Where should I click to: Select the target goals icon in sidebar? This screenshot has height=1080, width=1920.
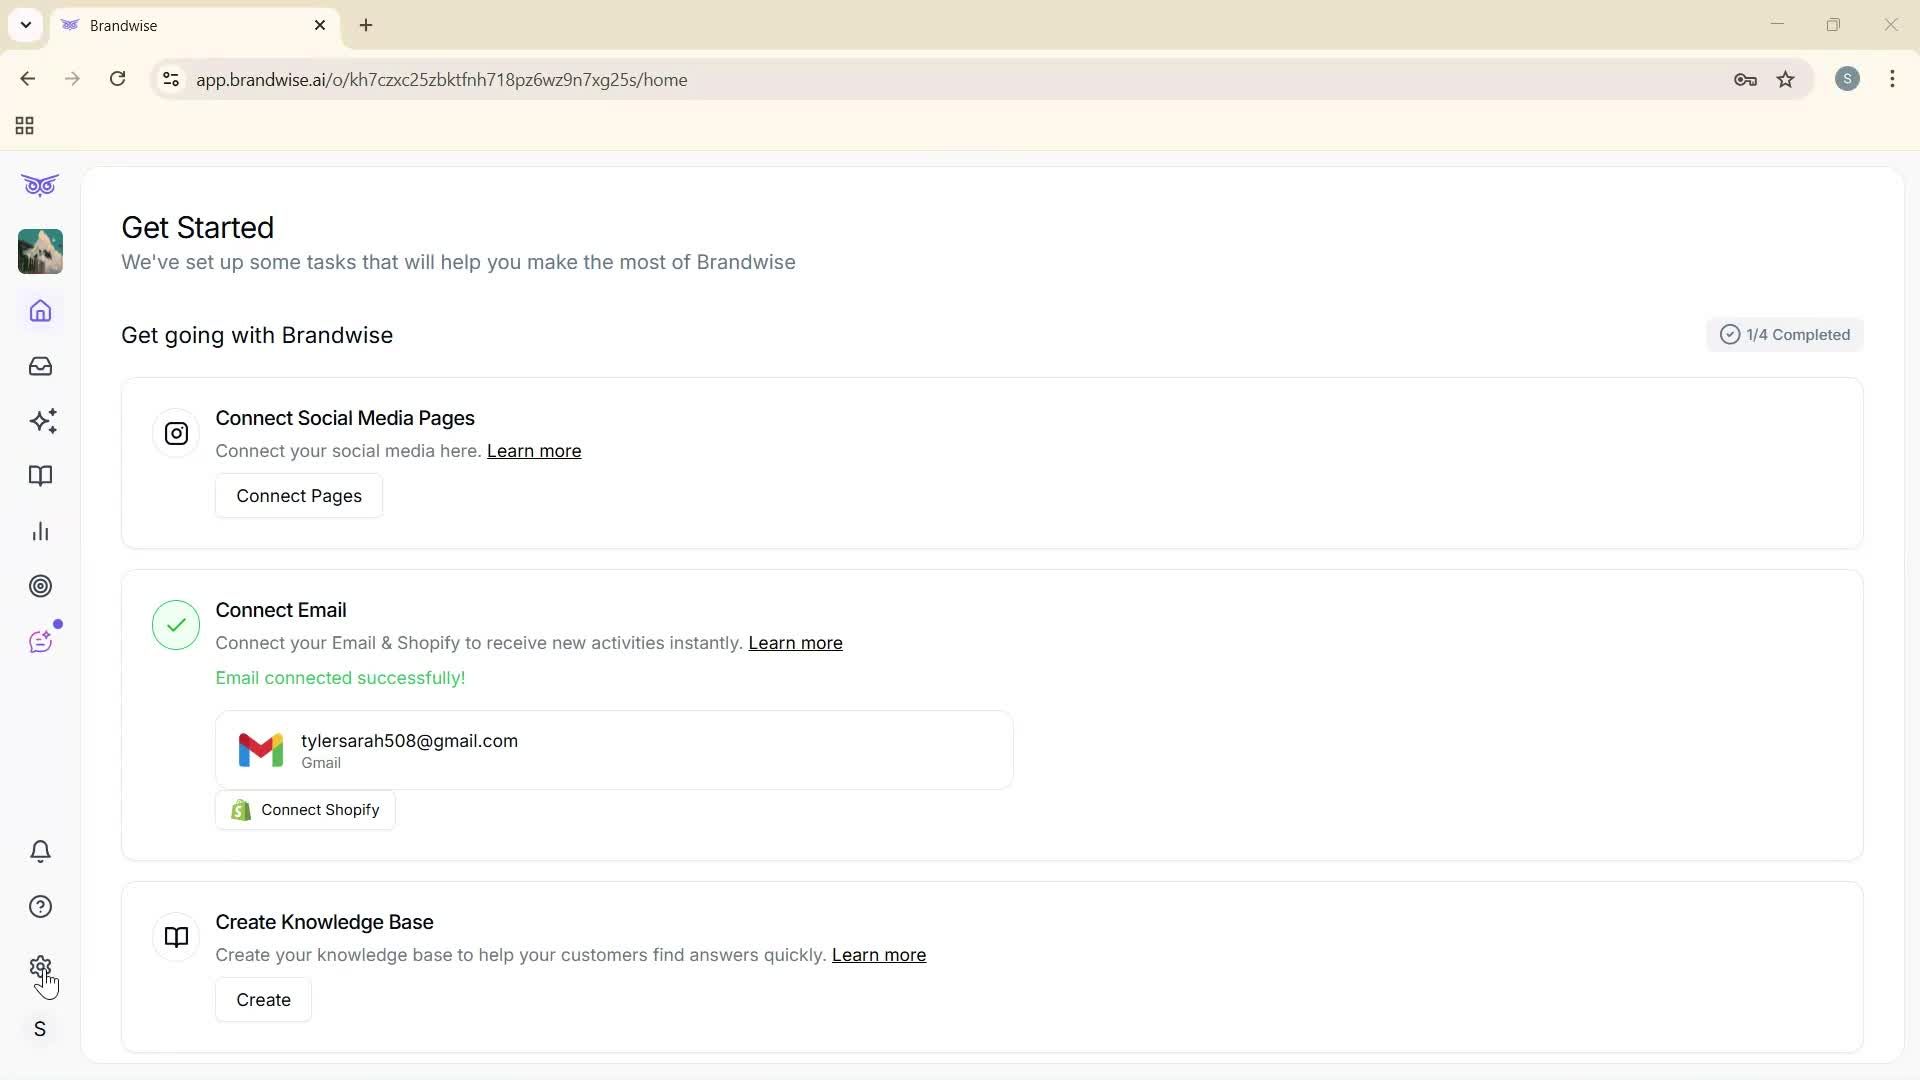click(x=40, y=586)
